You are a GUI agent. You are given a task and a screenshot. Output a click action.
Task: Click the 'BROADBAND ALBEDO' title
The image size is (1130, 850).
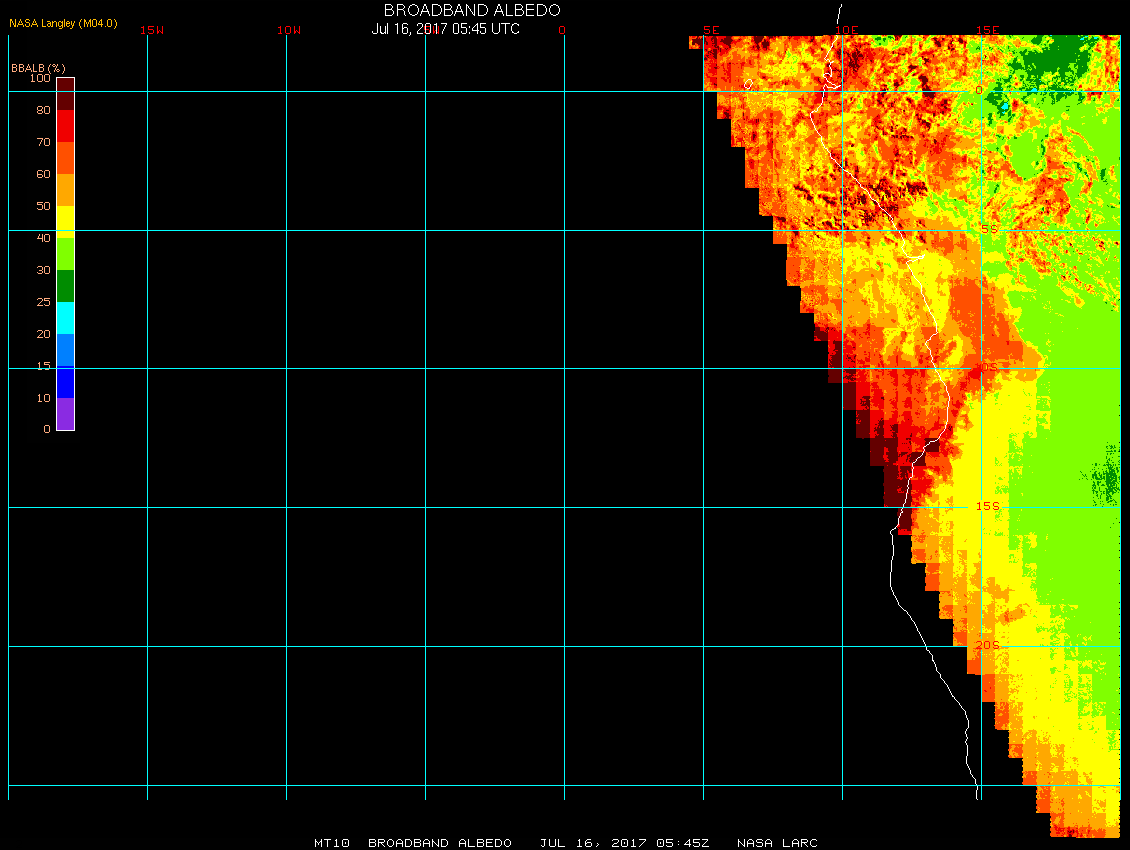pos(472,10)
